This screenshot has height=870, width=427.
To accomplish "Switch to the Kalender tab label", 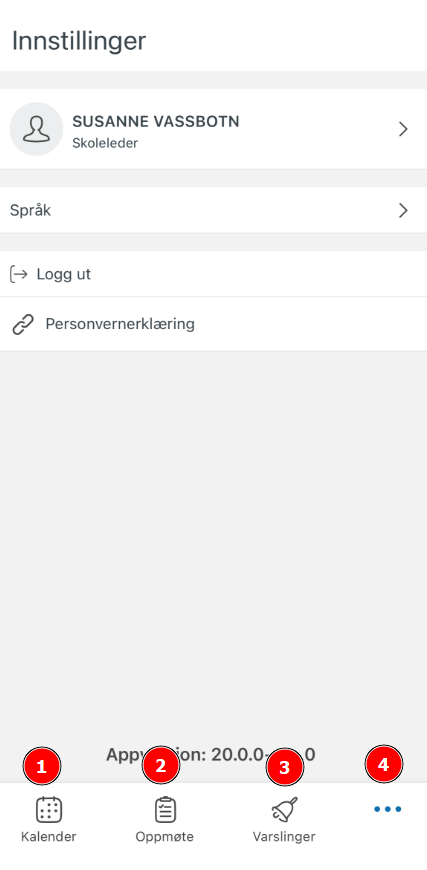I will pyautogui.click(x=49, y=837).
